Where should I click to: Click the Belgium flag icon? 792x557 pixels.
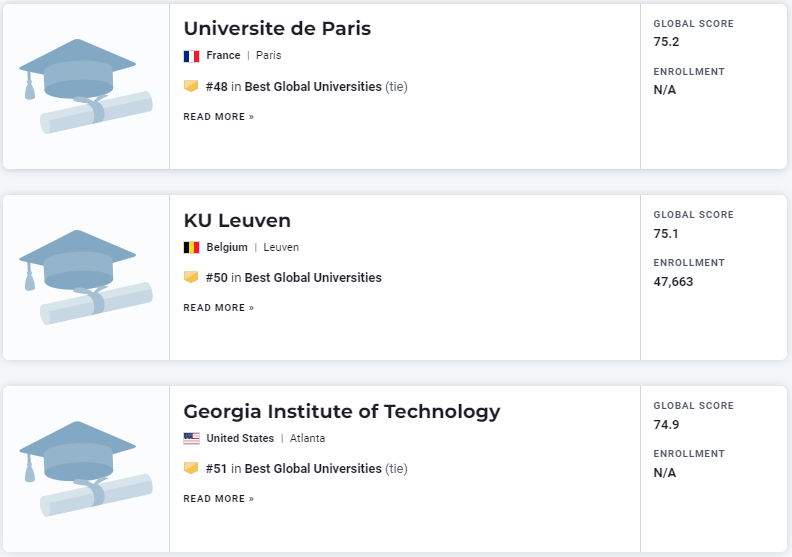(x=191, y=247)
